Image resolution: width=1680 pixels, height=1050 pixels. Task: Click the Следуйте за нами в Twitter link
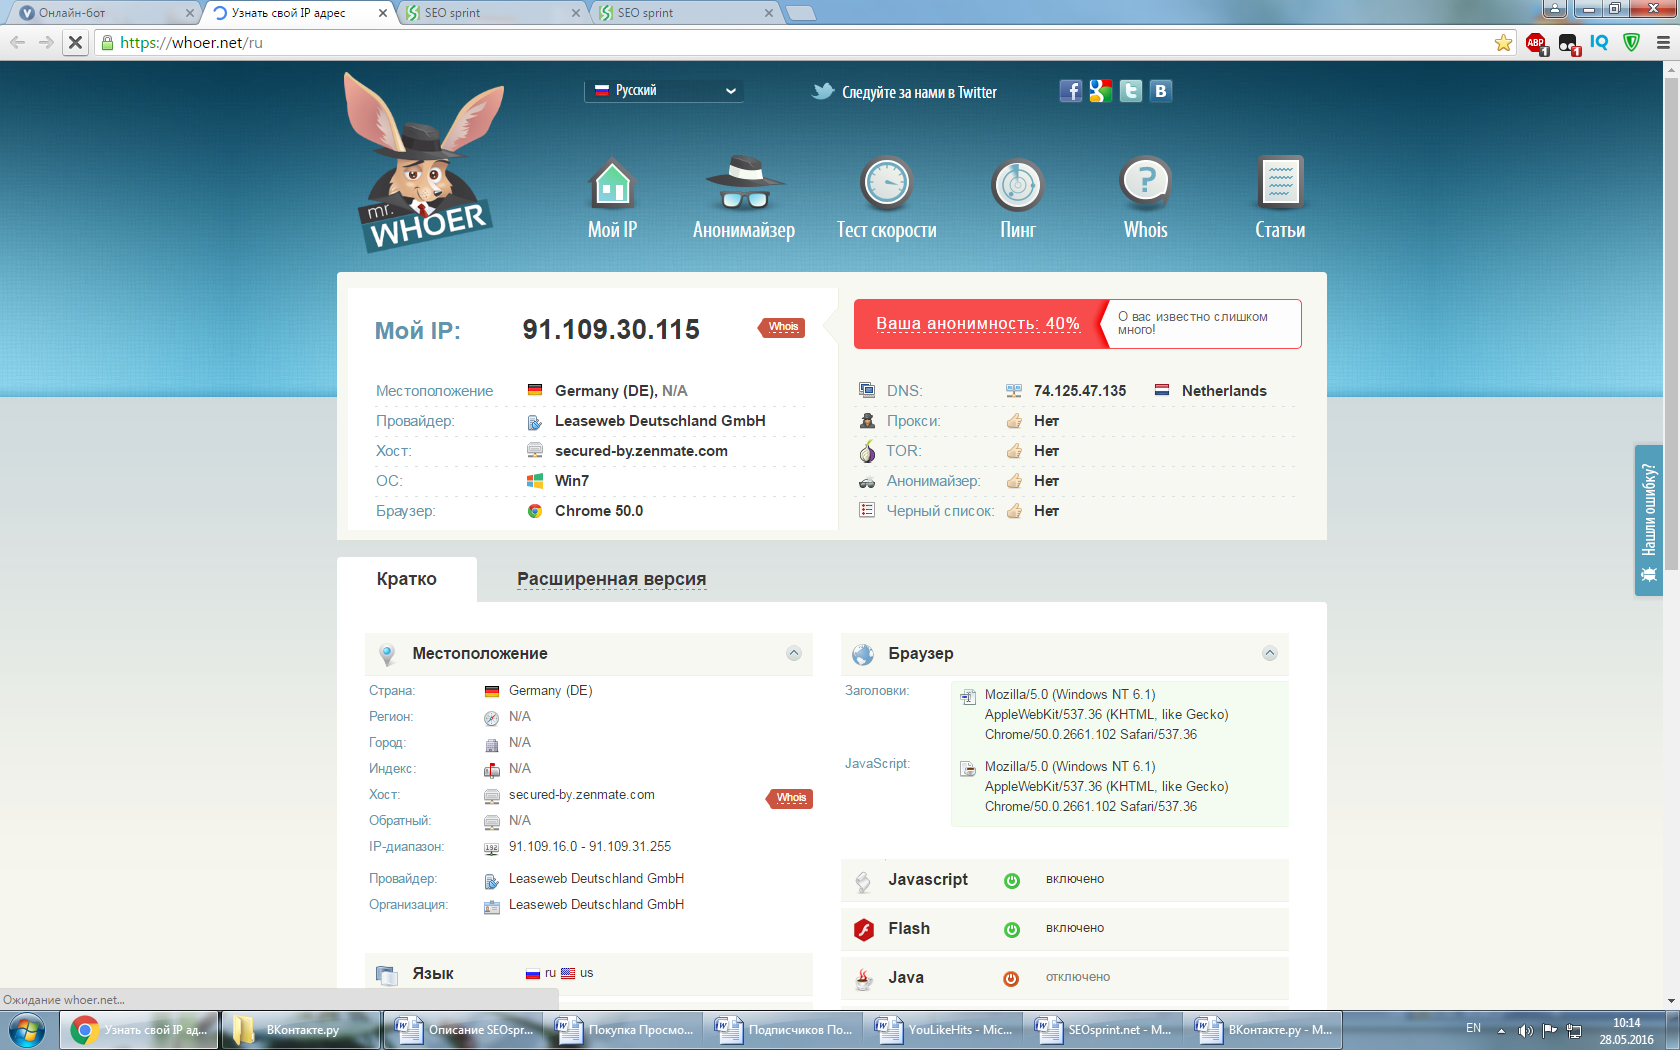pyautogui.click(x=919, y=92)
